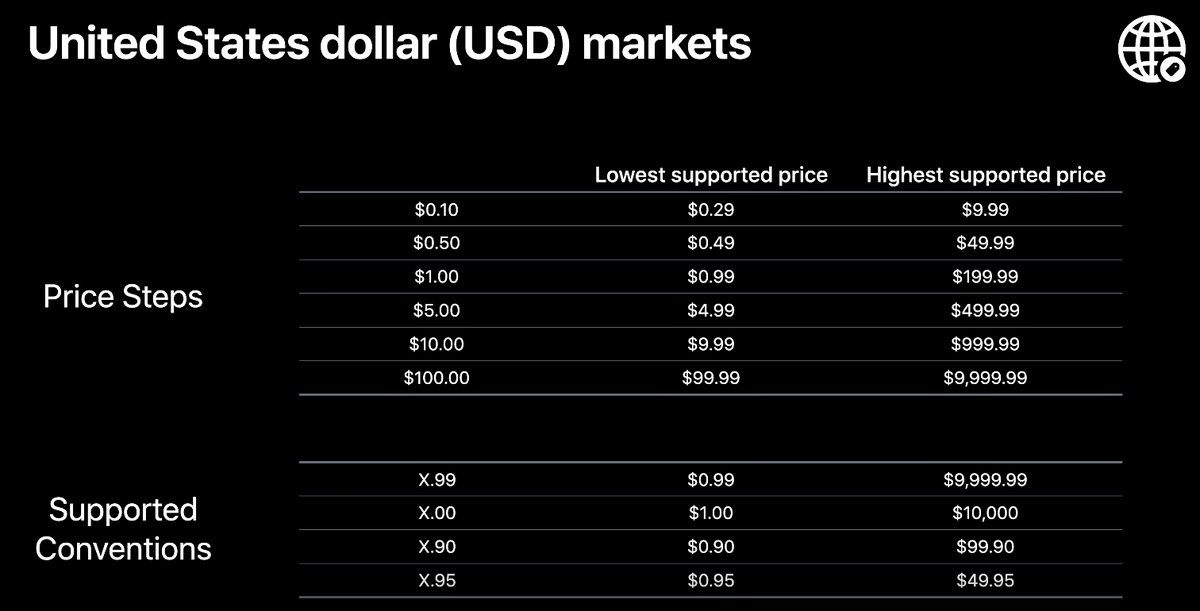Viewport: 1200px width, 611px height.
Task: Click the X.90 convention row label
Action: tap(437, 547)
